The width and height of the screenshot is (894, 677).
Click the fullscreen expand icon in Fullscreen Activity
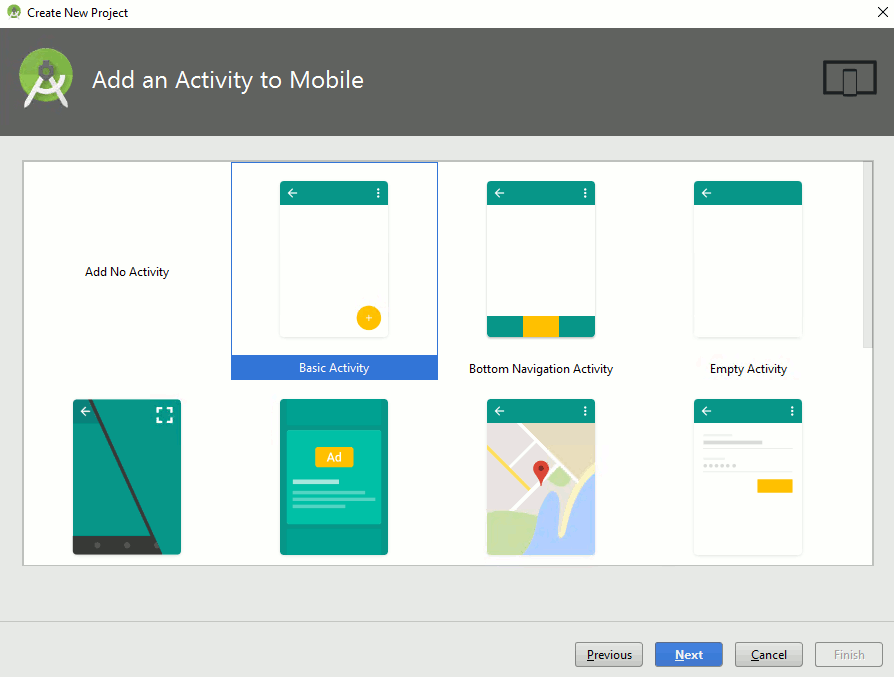coord(165,415)
